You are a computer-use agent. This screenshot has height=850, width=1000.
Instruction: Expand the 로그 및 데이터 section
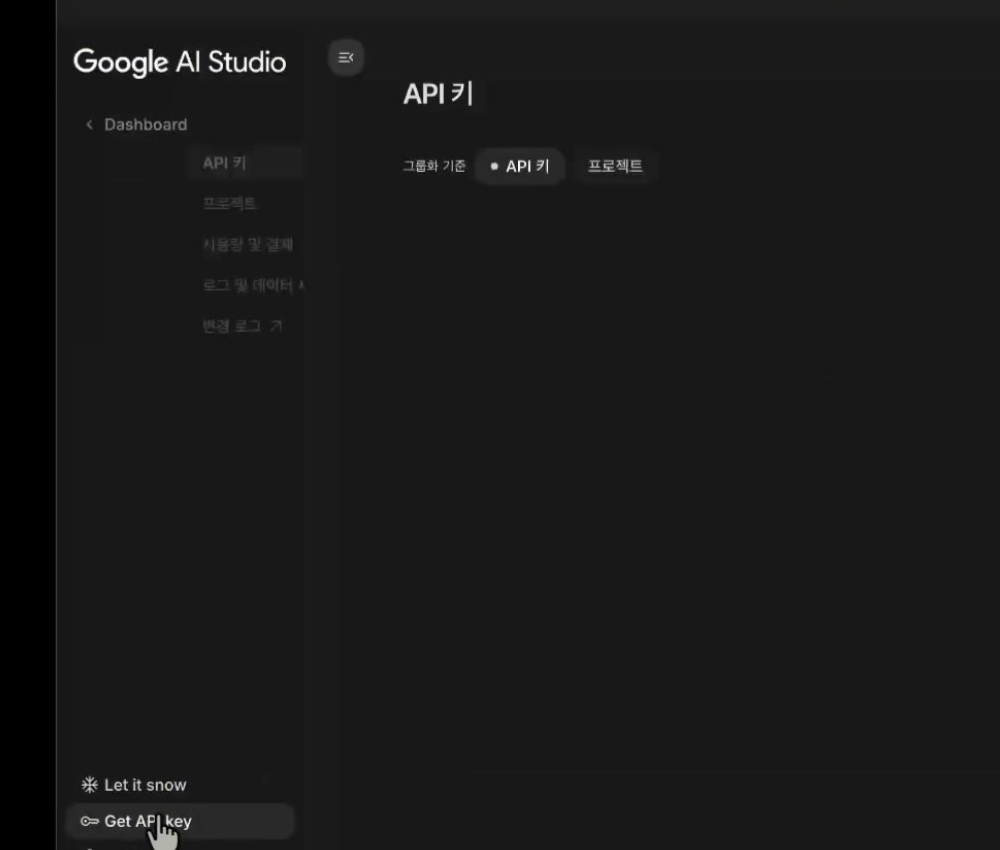point(250,285)
